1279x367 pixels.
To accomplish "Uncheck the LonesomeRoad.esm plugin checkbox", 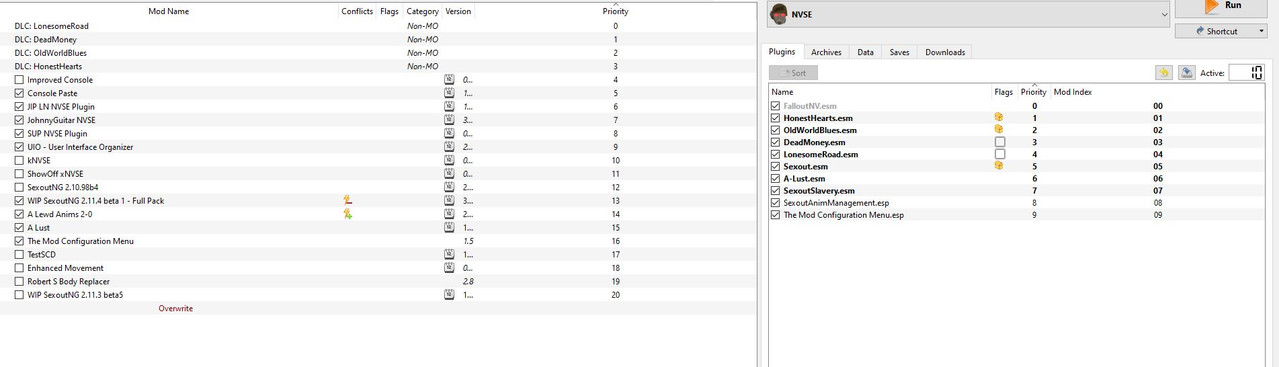I will pyautogui.click(x=776, y=154).
